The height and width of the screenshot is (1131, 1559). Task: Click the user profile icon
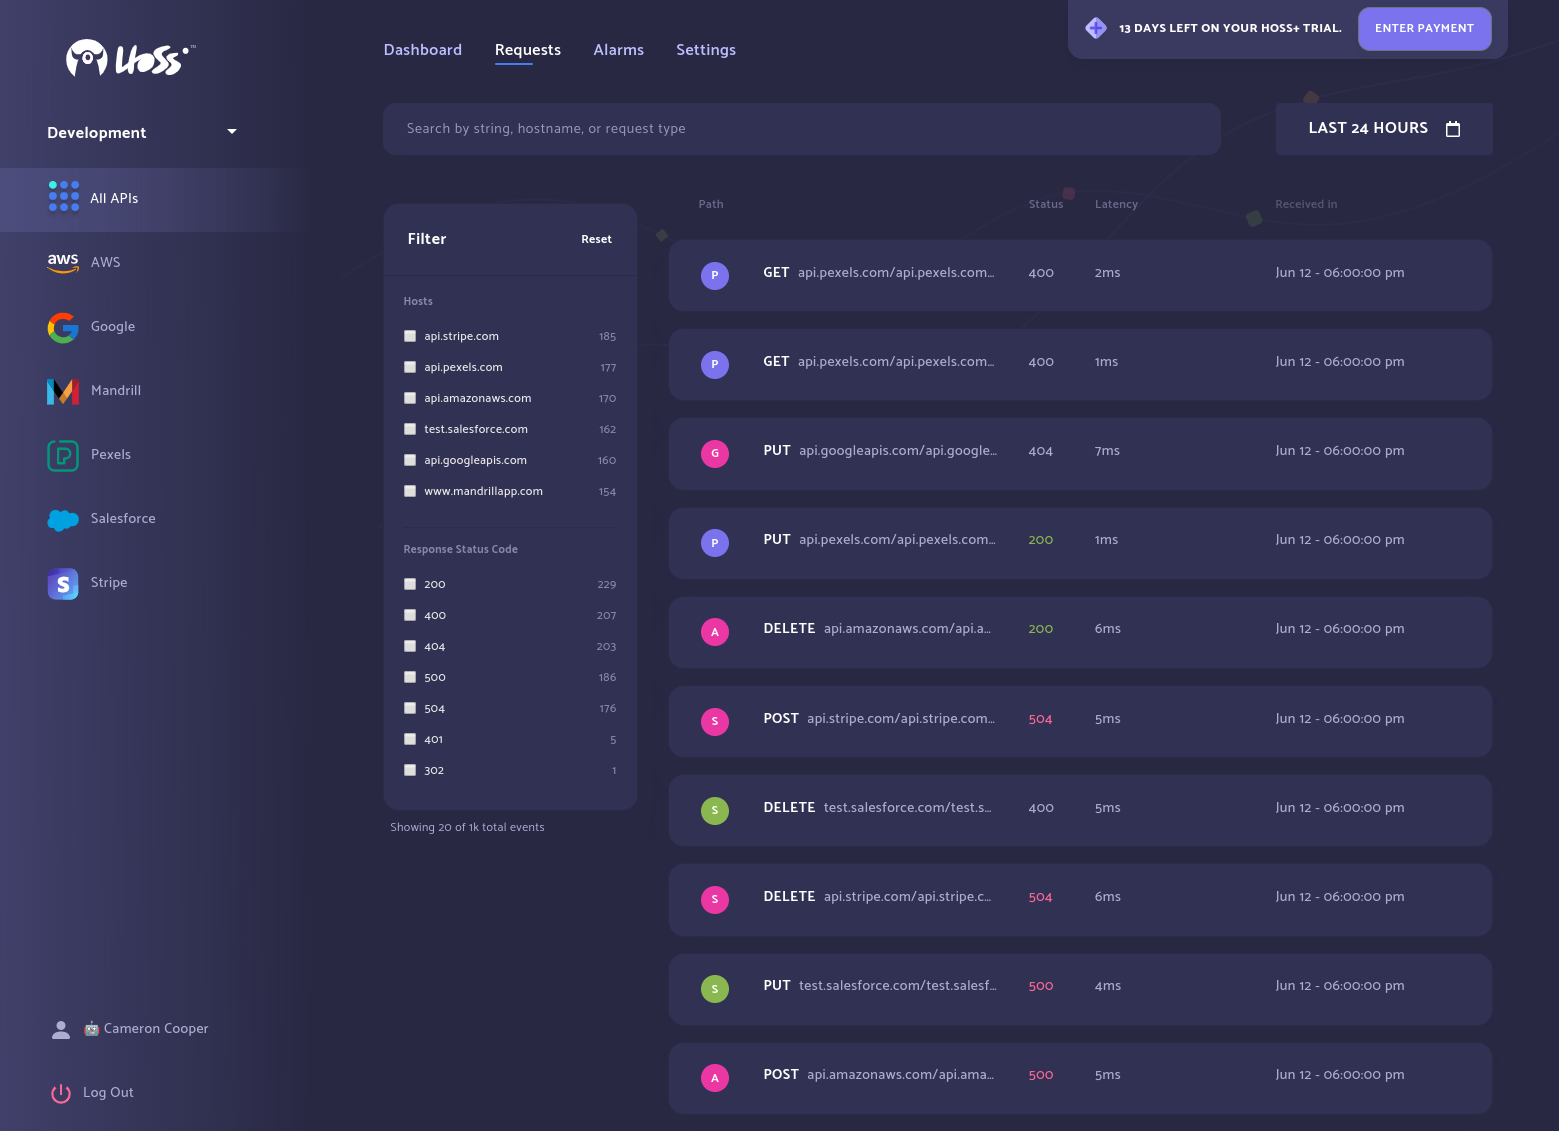click(61, 1029)
